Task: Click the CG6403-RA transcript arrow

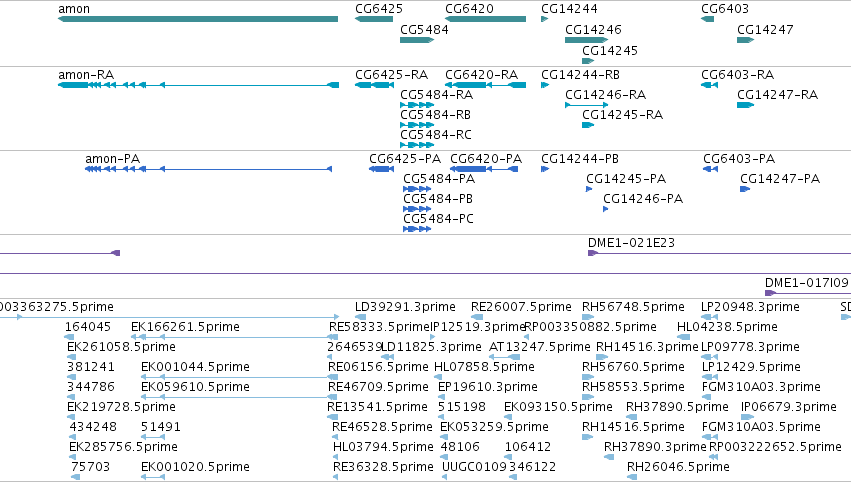Action: coord(709,85)
